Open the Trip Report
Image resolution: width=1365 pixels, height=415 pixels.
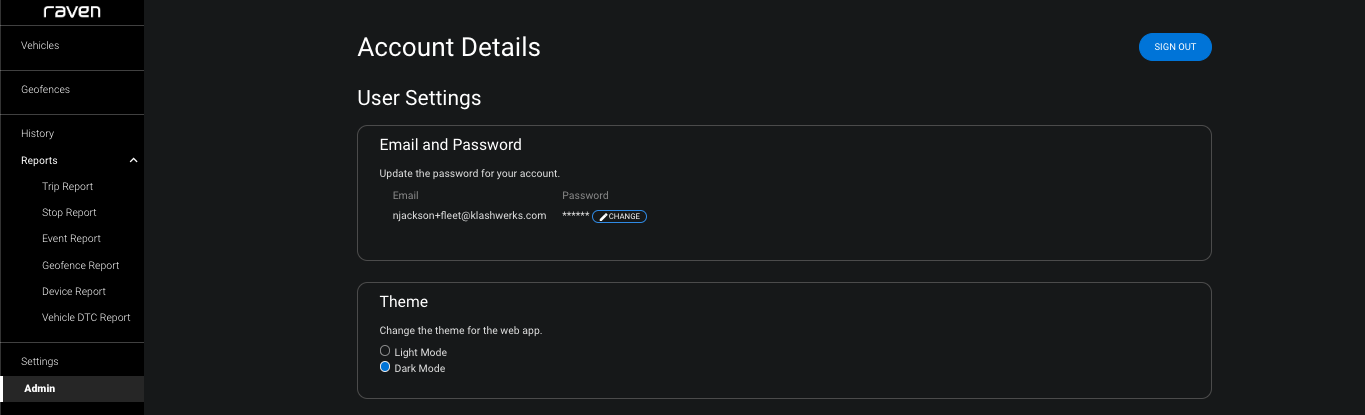(x=68, y=186)
